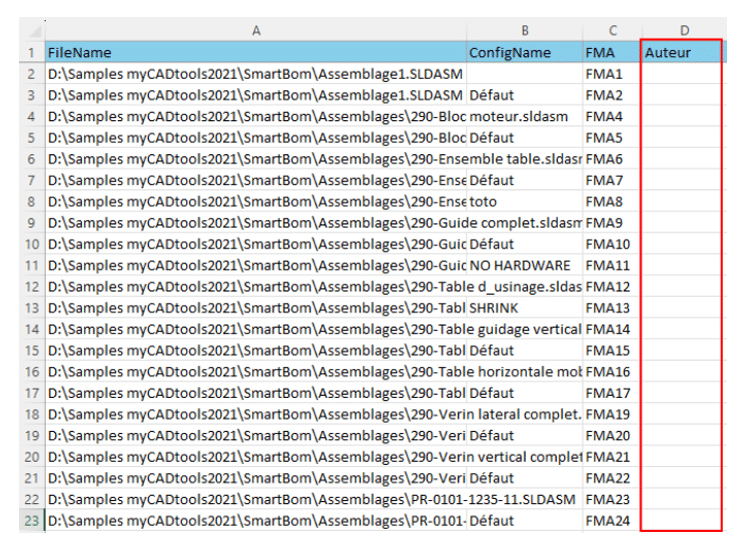Click cell FMA6
Screen dimensions: 747x552
click(x=612, y=159)
